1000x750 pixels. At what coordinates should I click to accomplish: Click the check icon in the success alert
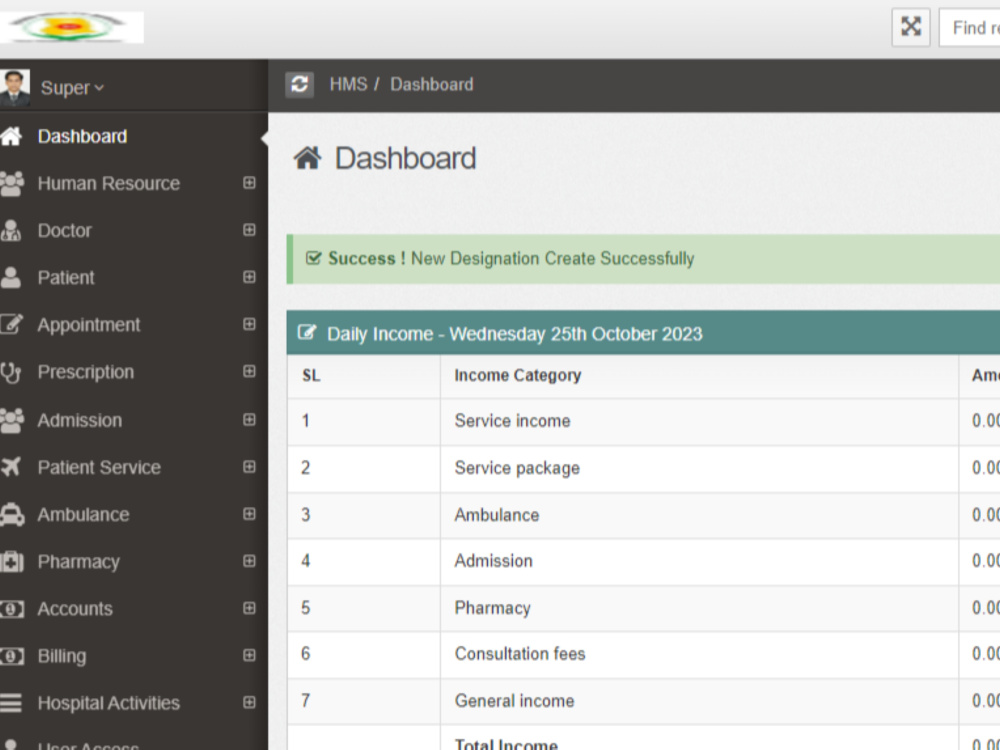point(313,258)
